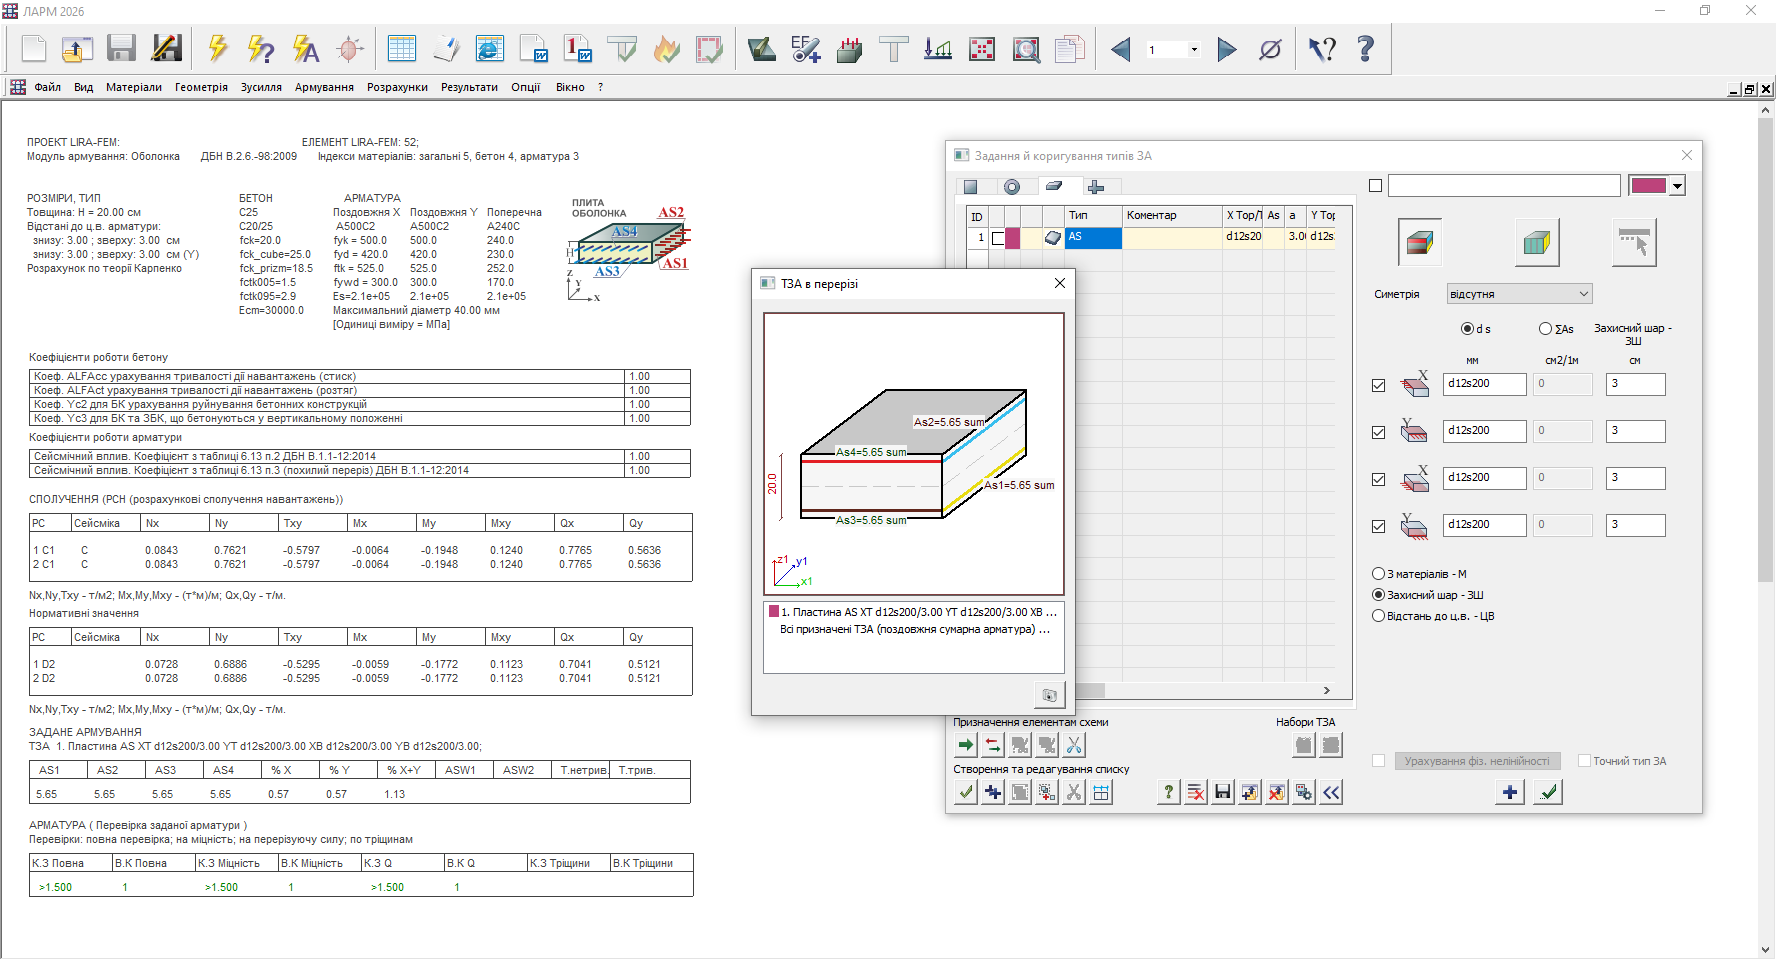This screenshot has height=960, width=1776.
Task: Click the lightning bolt calculate icon
Action: point(217,48)
